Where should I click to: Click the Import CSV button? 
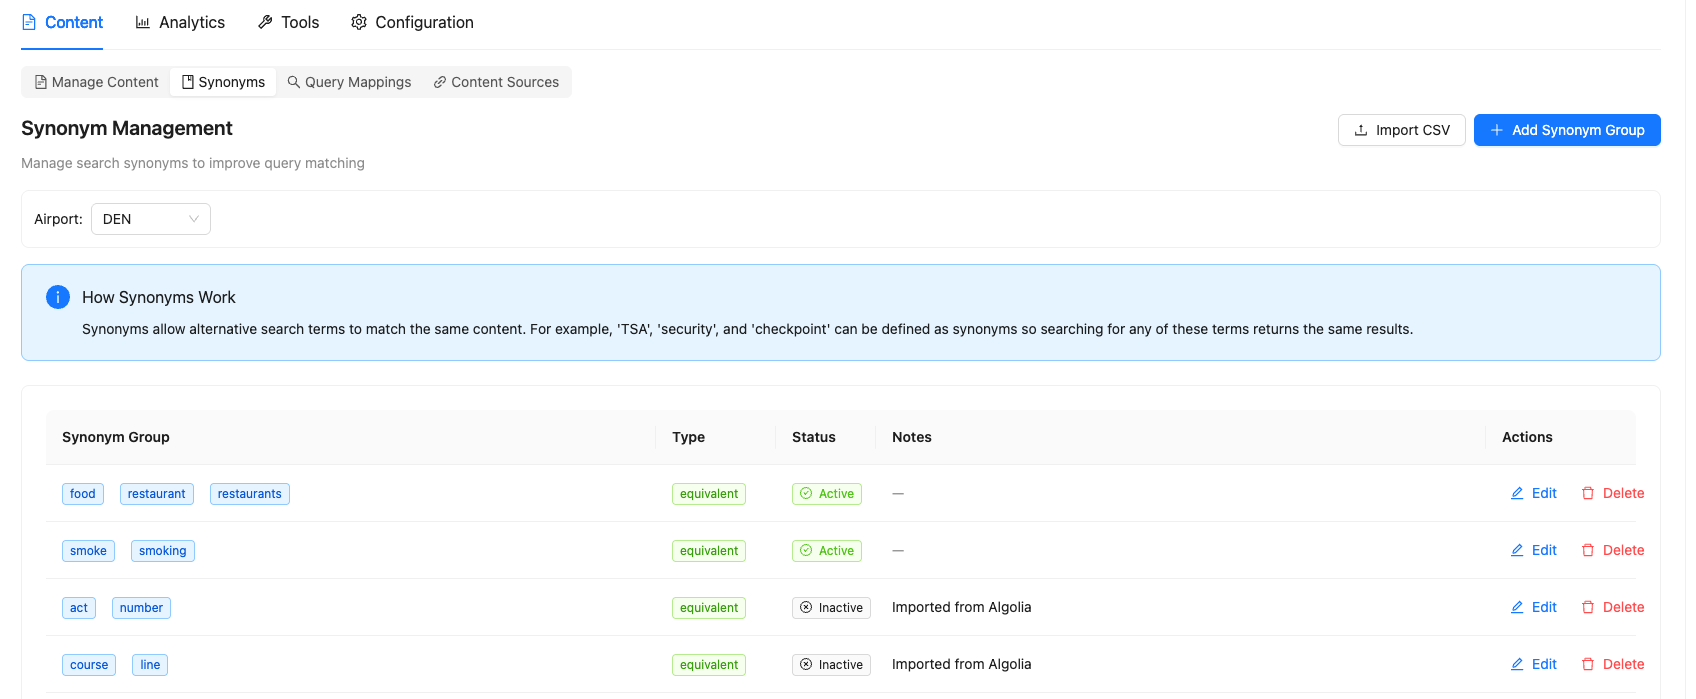coord(1402,130)
